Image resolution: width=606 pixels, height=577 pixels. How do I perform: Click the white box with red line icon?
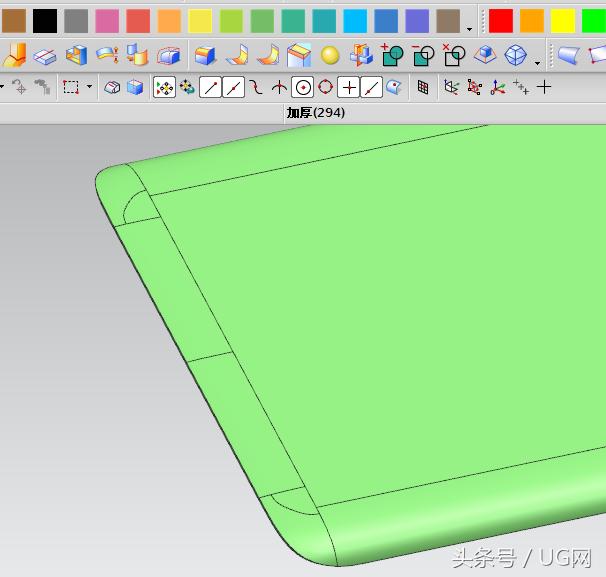112,87
